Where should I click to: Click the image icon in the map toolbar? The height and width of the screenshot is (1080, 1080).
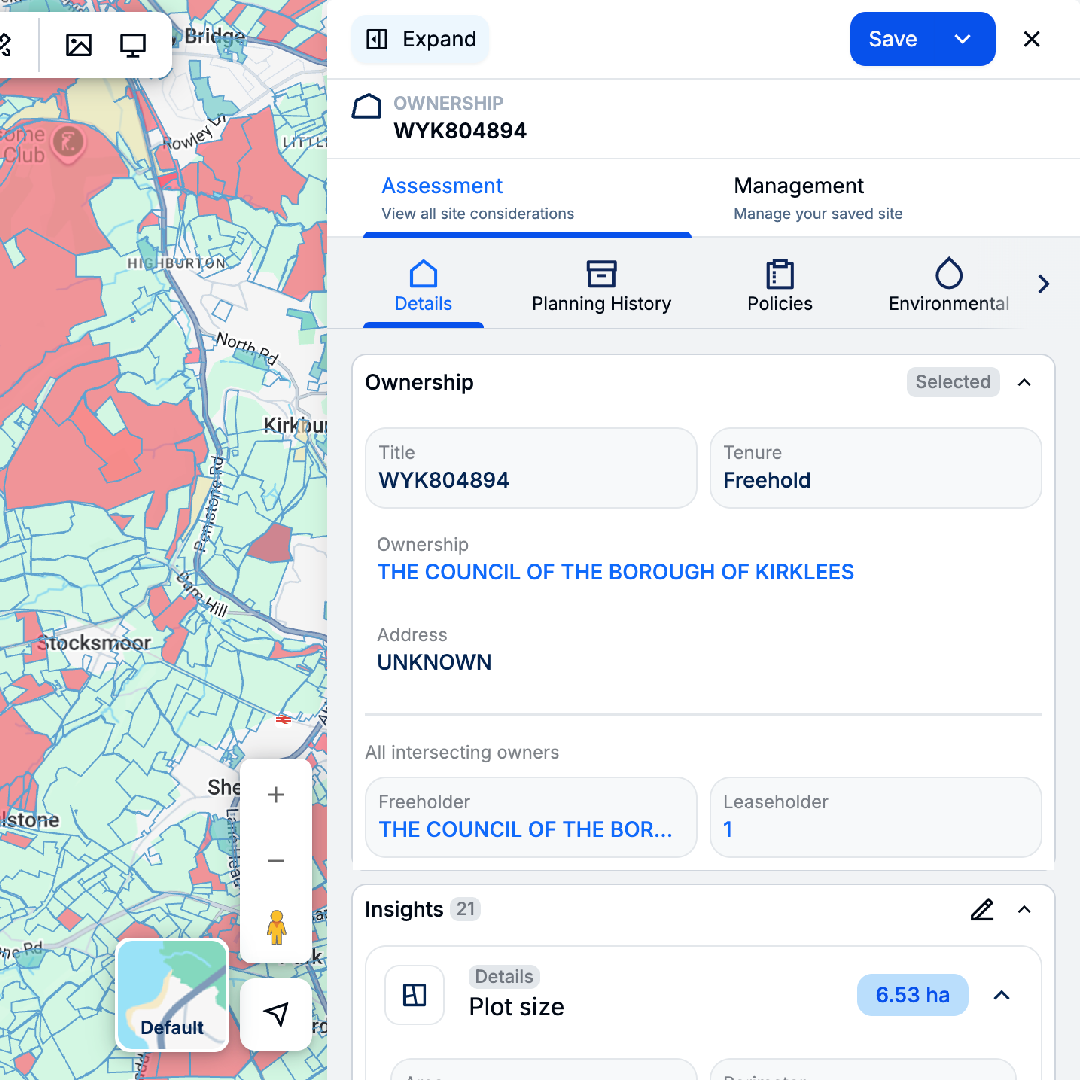pyautogui.click(x=79, y=45)
